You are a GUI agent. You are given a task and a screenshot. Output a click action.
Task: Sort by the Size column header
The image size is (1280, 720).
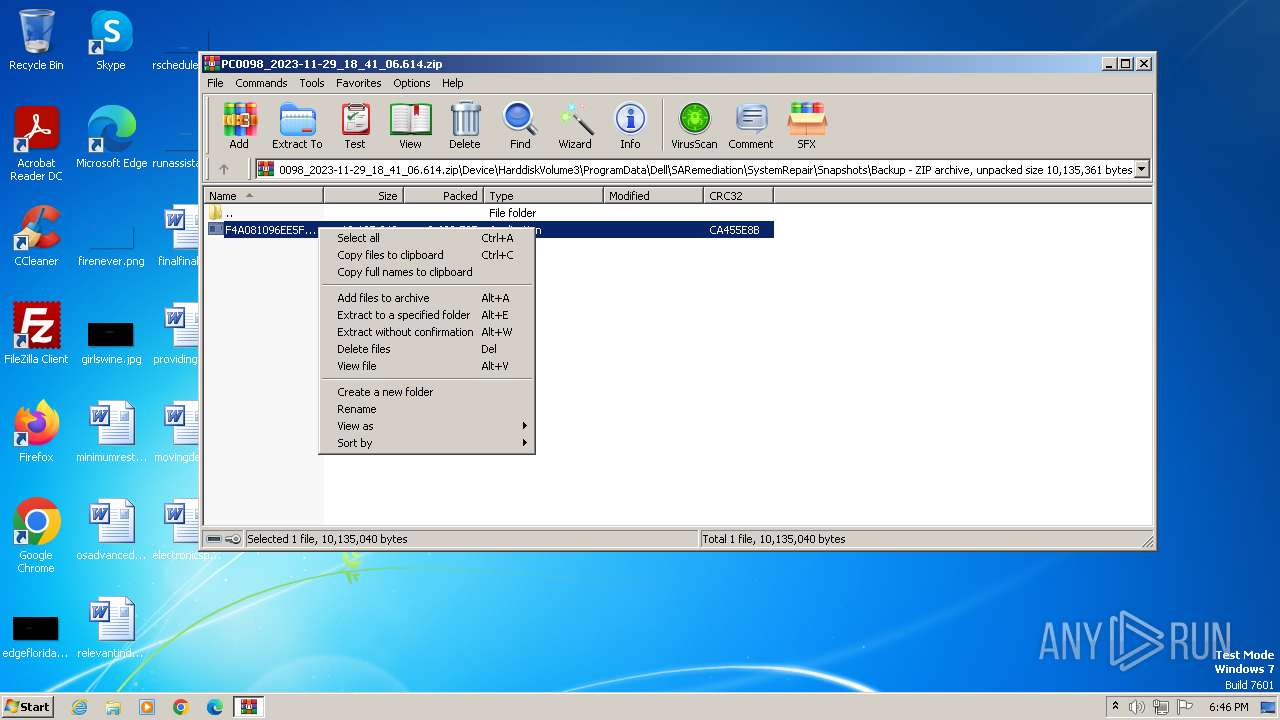pos(363,196)
